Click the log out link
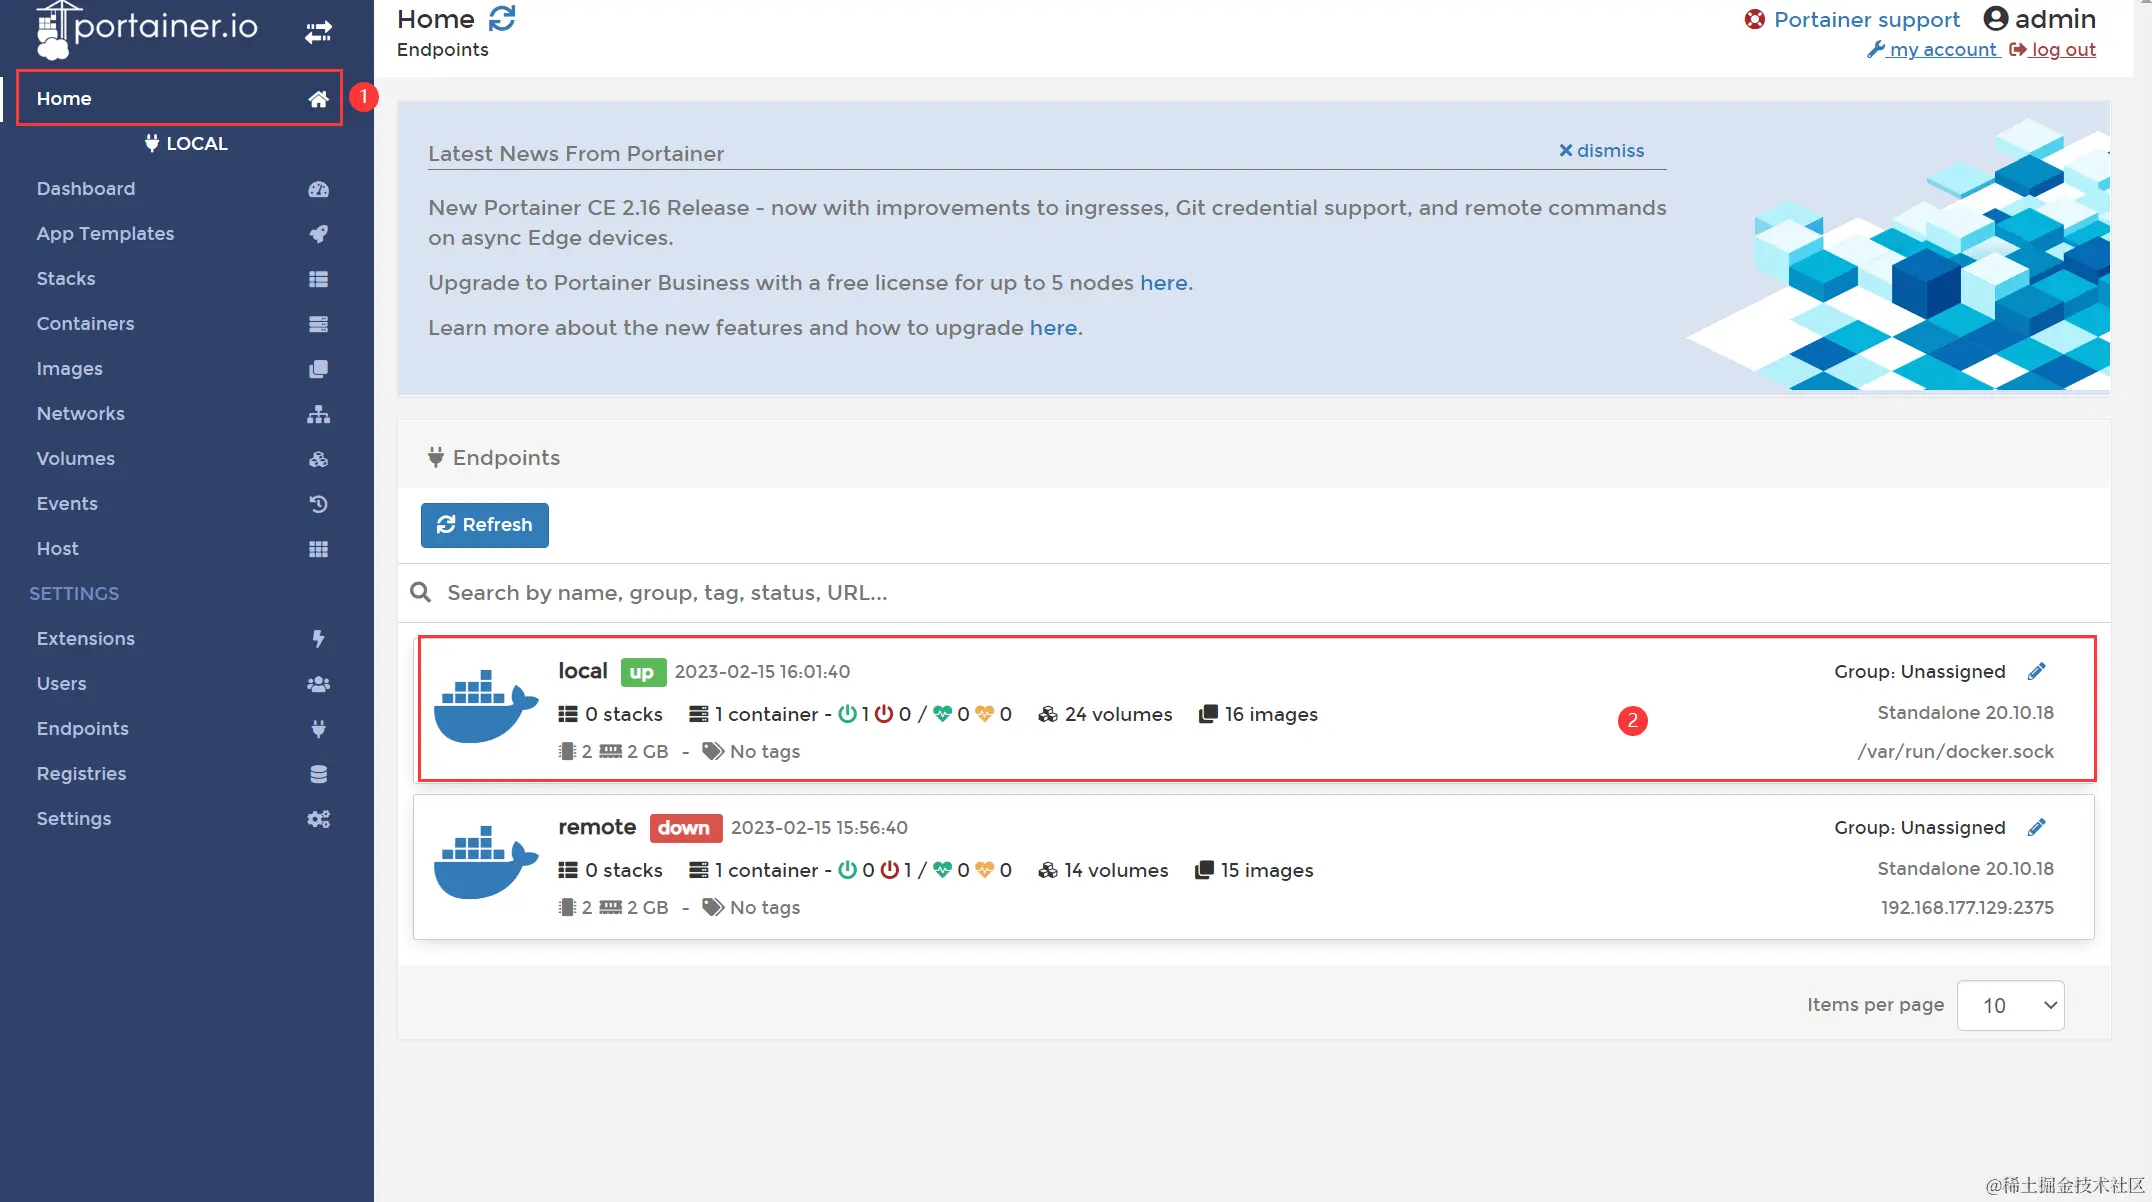2152x1202 pixels. (x=2062, y=49)
